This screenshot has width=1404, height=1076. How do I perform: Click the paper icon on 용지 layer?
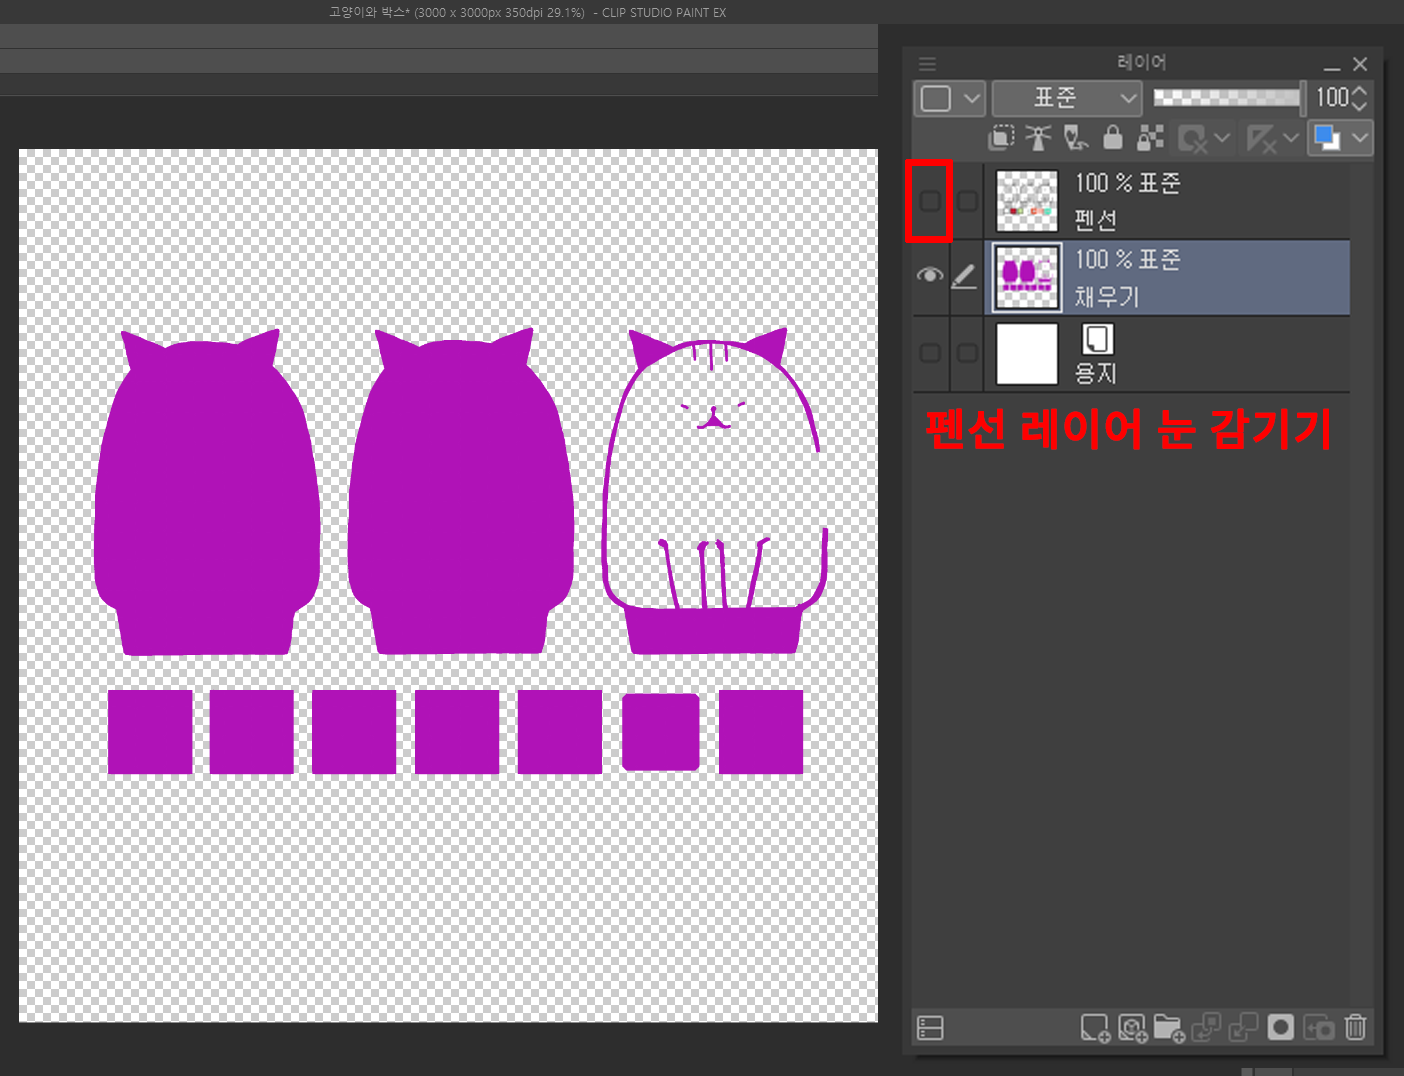tap(1097, 339)
